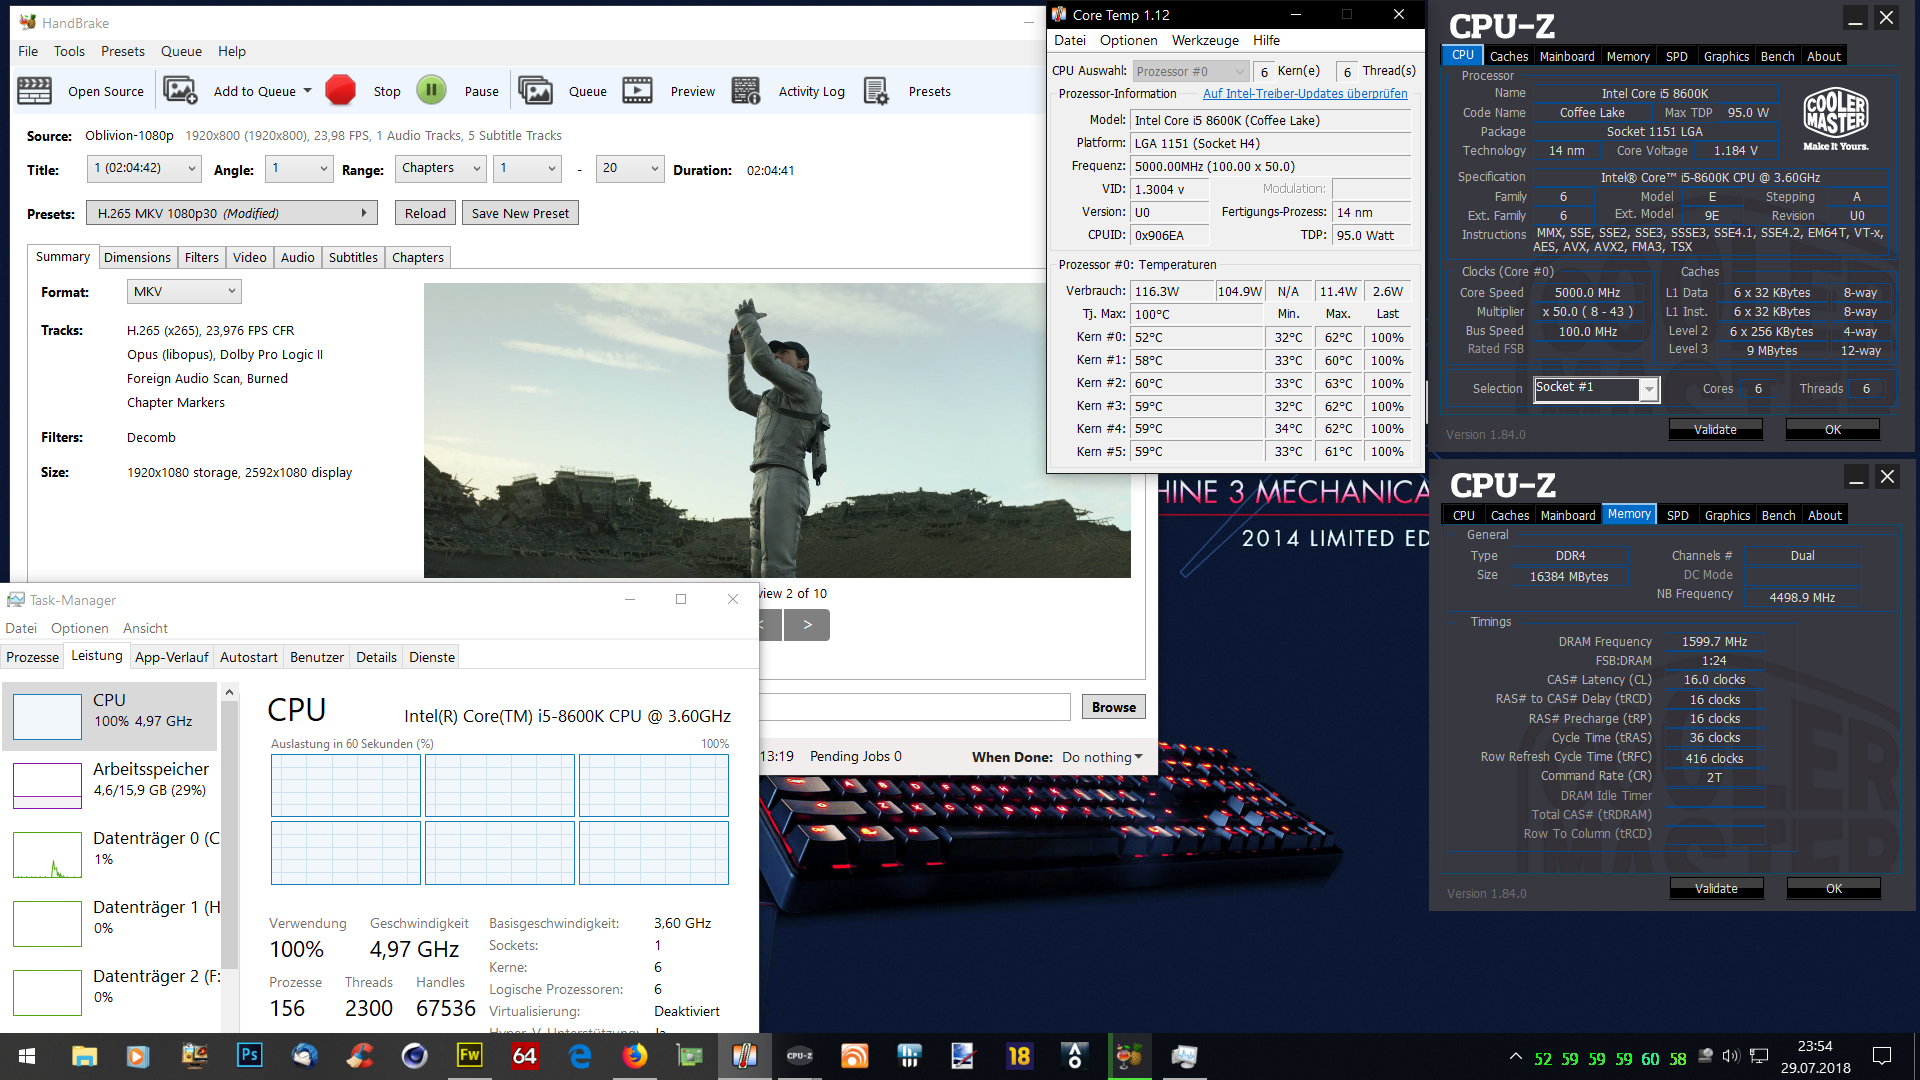The image size is (1920, 1080).
Task: Click the green Pause encode icon
Action: click(432, 91)
